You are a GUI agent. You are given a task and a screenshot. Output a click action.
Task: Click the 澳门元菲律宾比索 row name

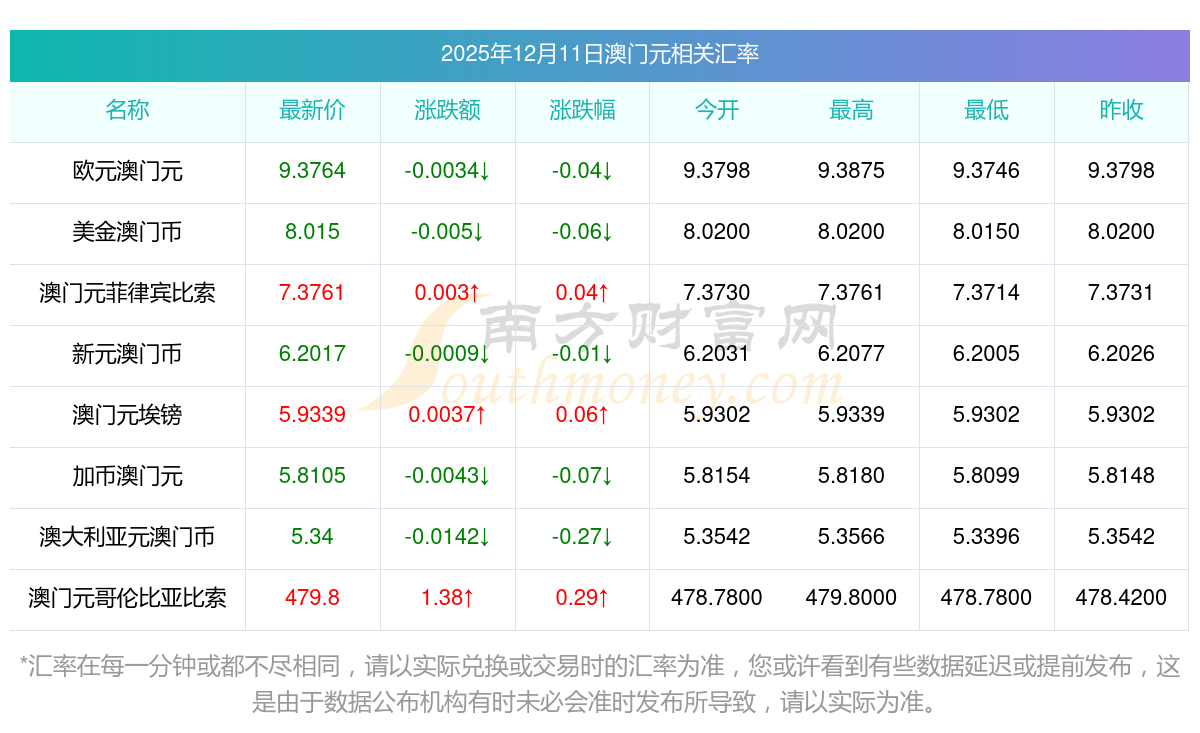tap(127, 293)
